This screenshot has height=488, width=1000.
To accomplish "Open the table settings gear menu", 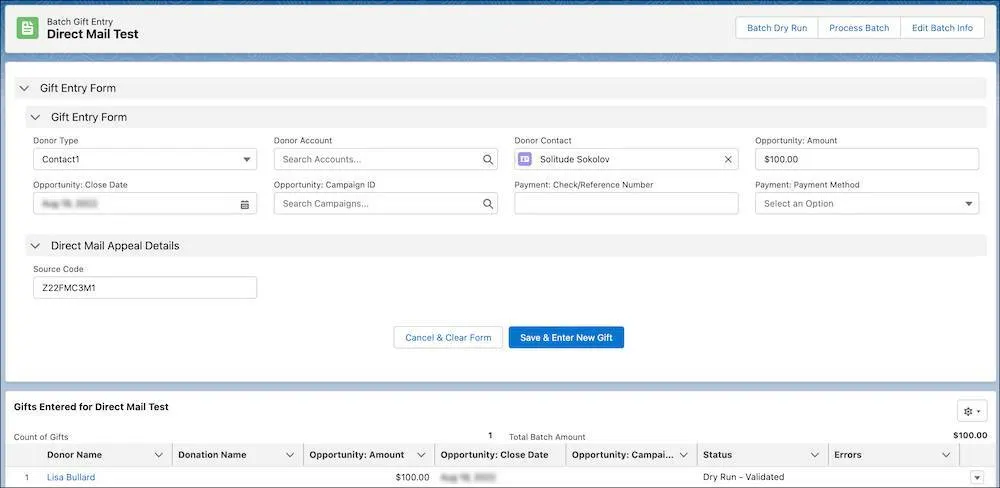I will tap(972, 411).
